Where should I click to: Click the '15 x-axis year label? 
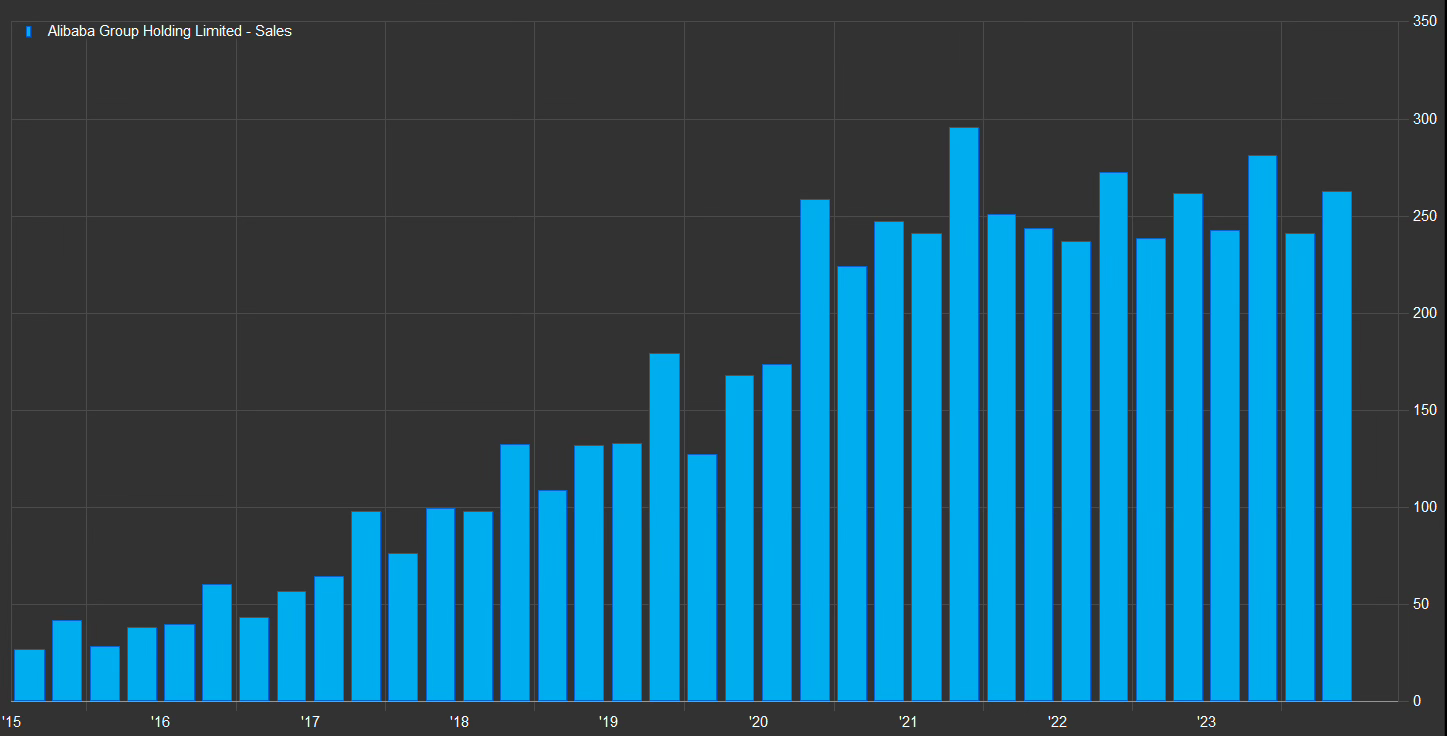coord(11,722)
